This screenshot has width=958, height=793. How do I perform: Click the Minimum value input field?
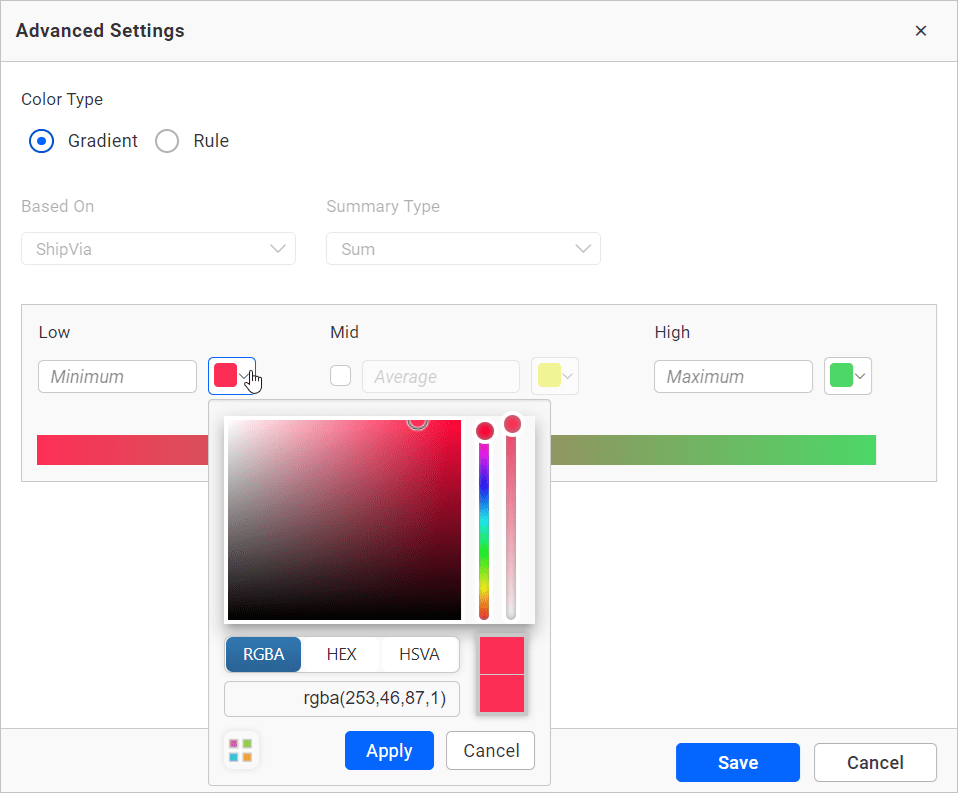118,377
